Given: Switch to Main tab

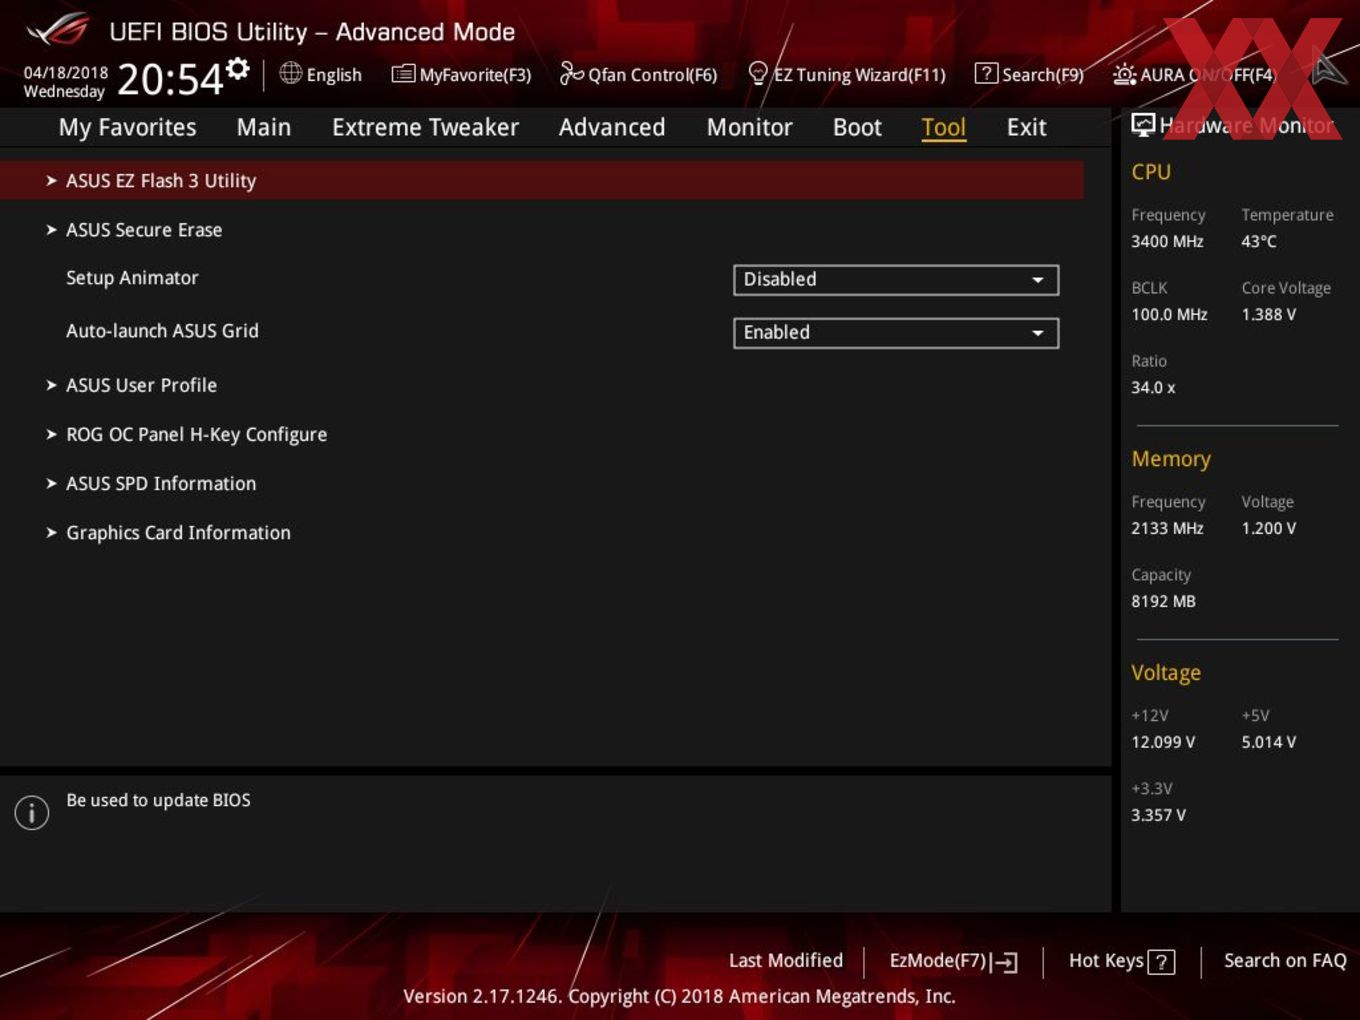Looking at the screenshot, I should tap(264, 127).
